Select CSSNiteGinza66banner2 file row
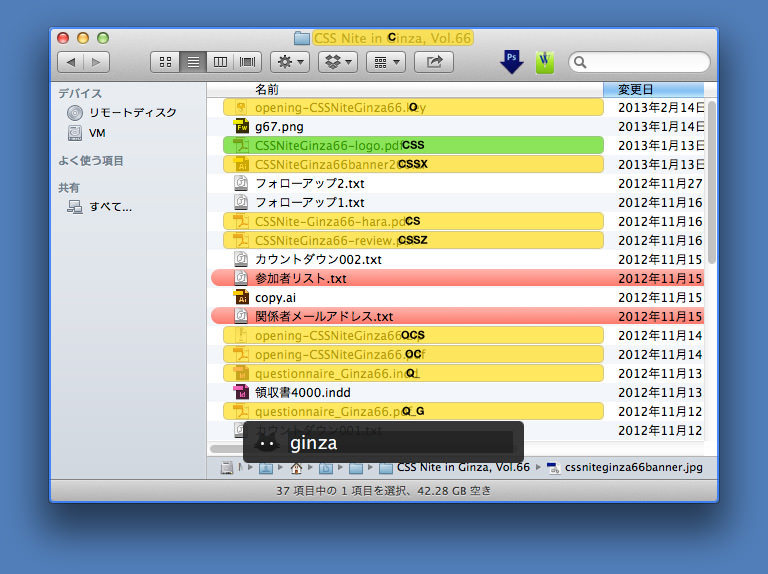This screenshot has width=768, height=574. click(413, 165)
